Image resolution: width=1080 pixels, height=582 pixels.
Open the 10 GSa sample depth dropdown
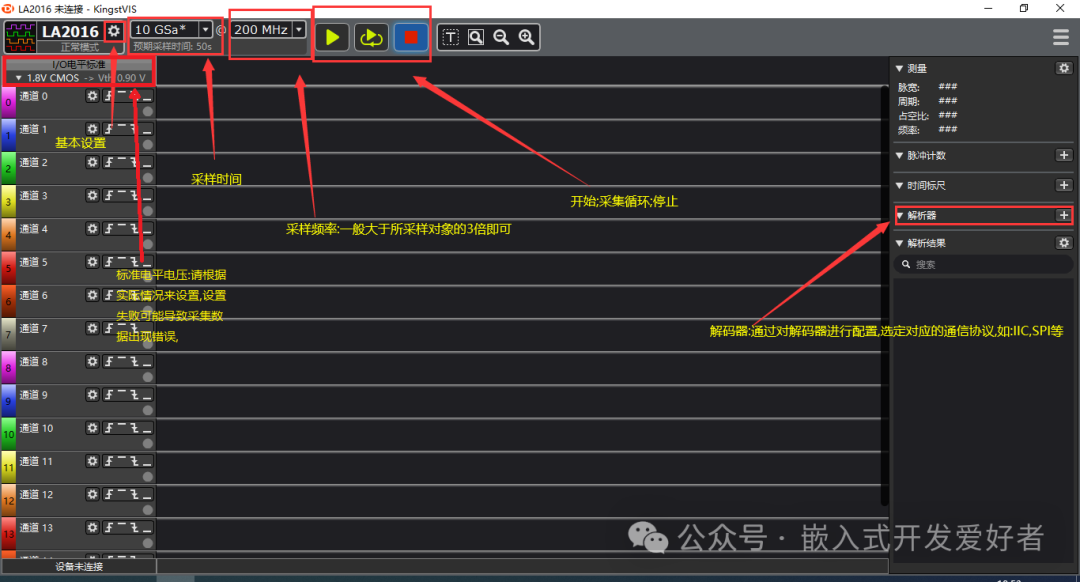[x=205, y=30]
